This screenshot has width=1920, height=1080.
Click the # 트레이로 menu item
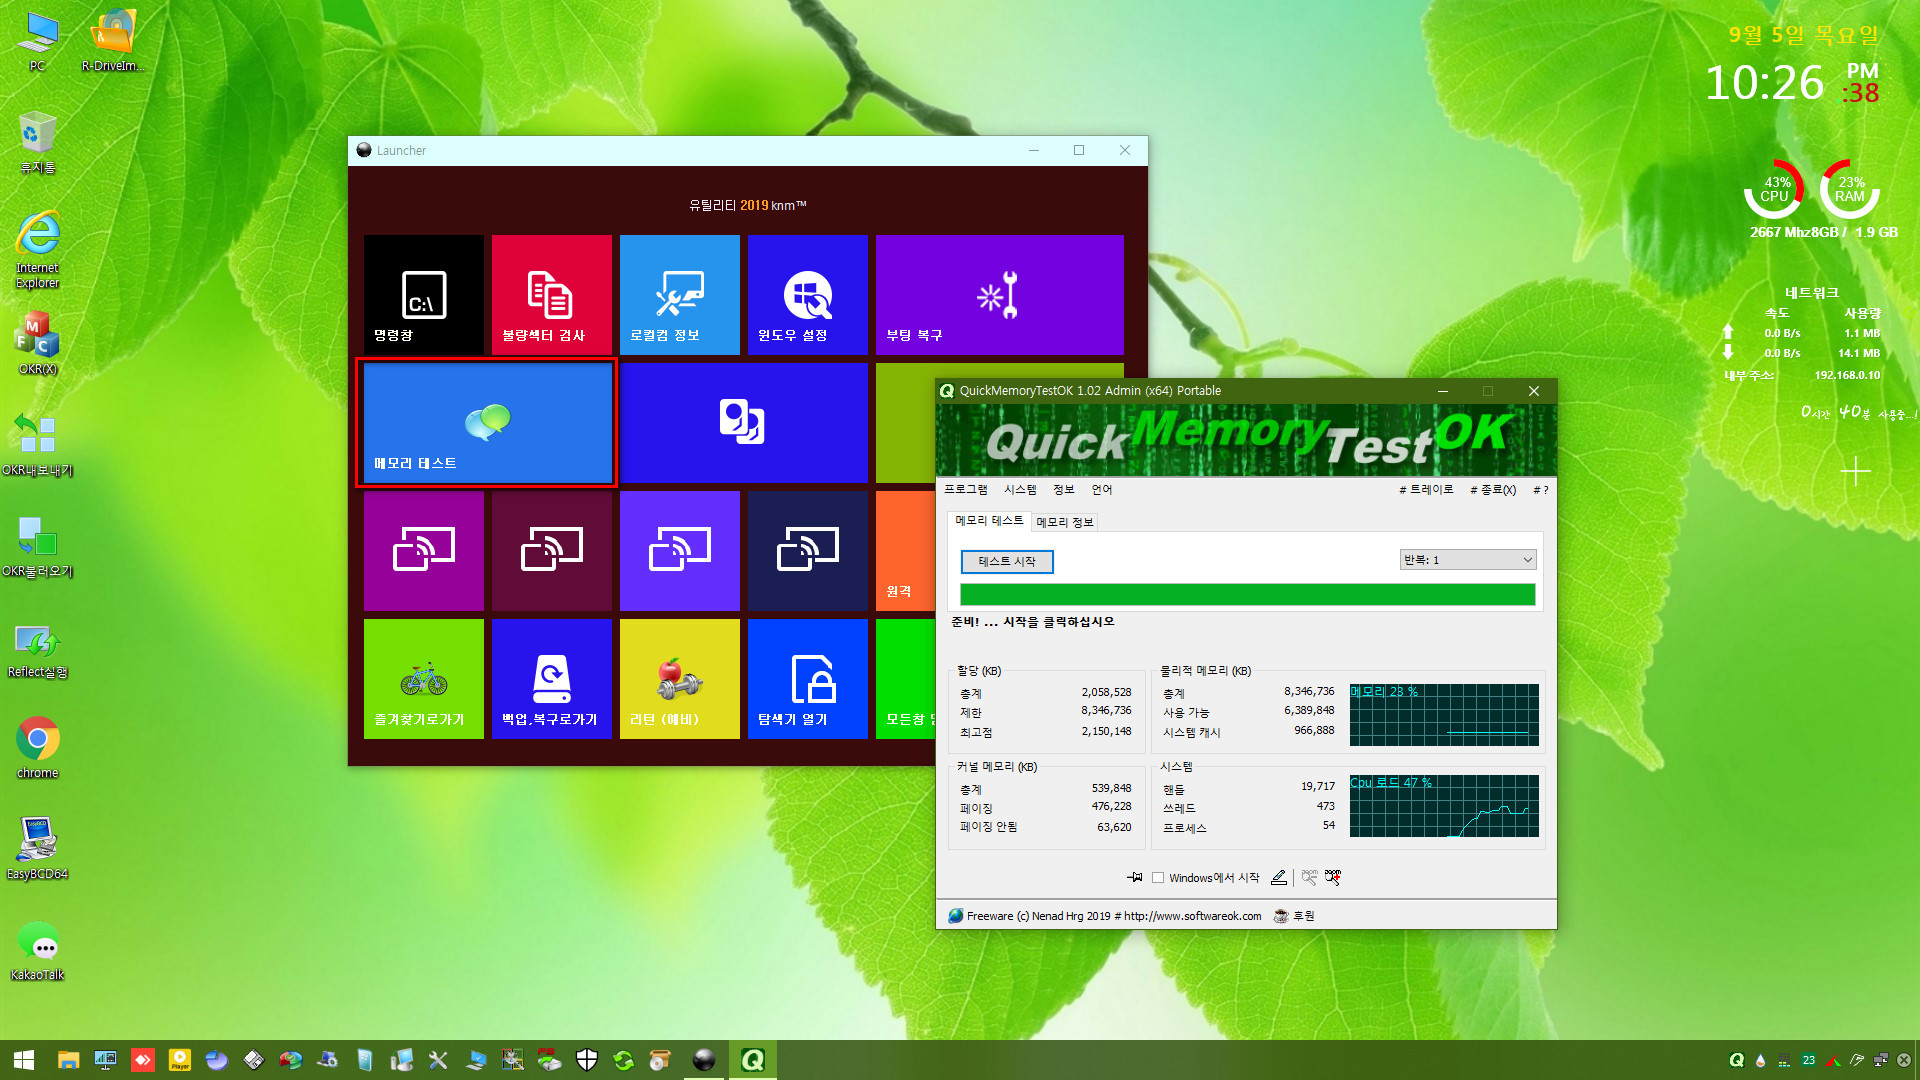[x=1426, y=490]
